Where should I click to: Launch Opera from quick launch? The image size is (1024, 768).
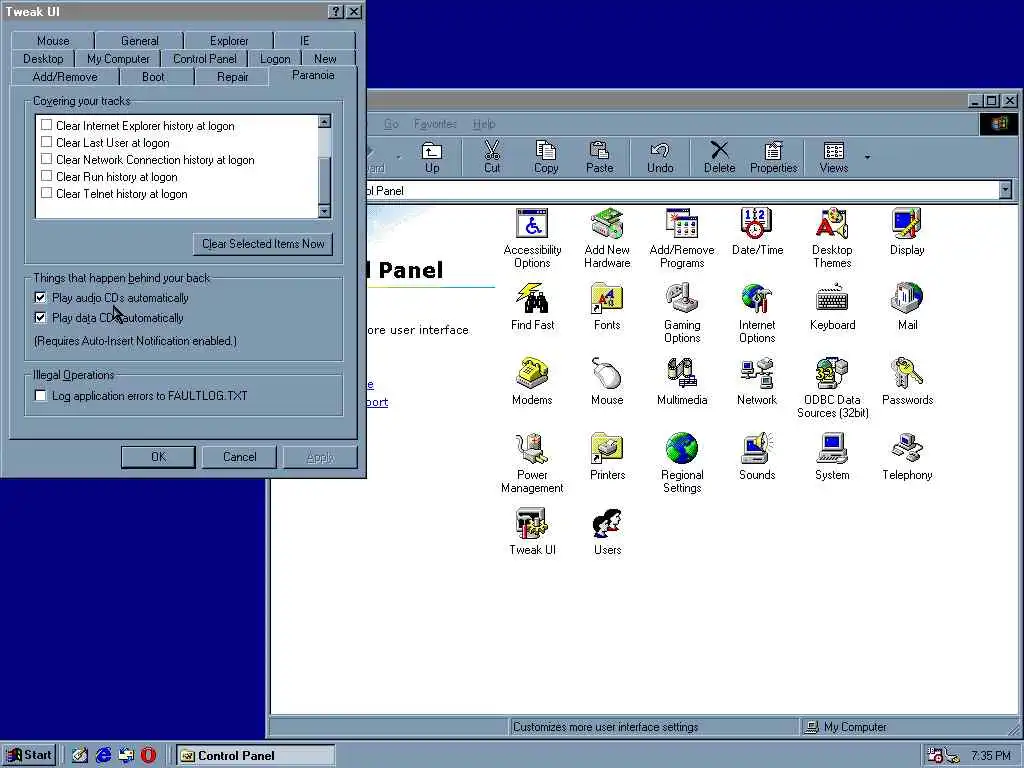point(149,756)
